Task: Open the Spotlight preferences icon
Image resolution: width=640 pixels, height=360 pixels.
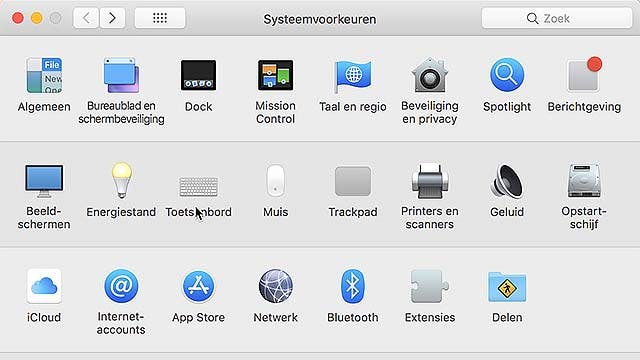Action: [x=507, y=75]
